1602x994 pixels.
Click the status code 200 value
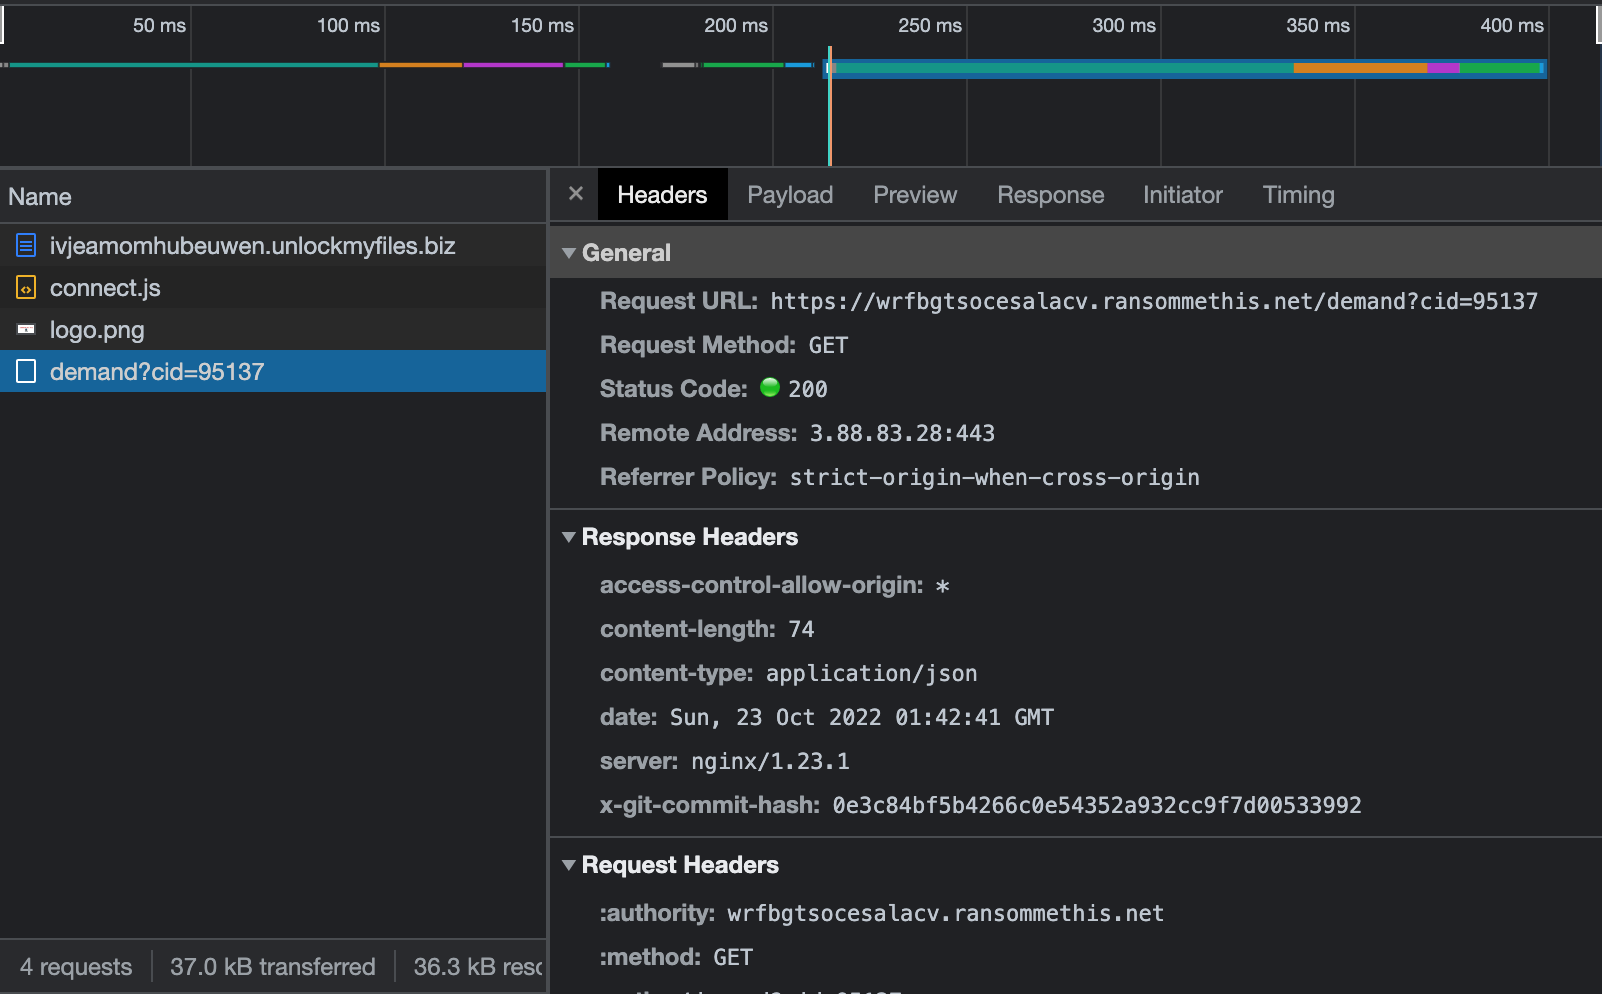tap(808, 389)
